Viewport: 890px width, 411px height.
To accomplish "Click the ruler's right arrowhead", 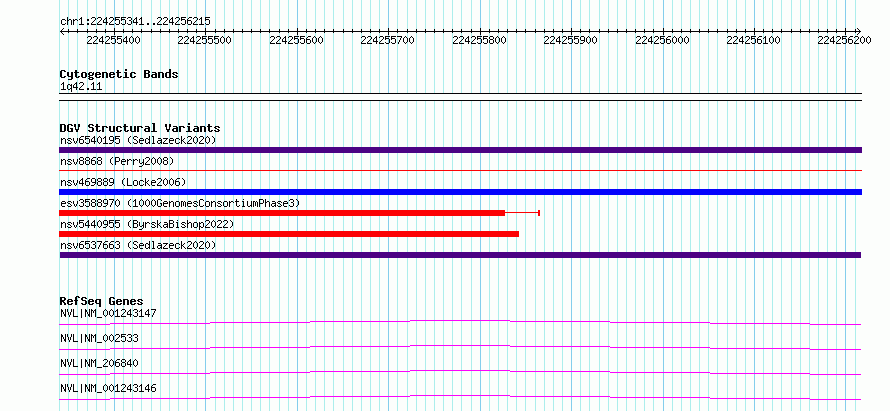I will (859, 31).
